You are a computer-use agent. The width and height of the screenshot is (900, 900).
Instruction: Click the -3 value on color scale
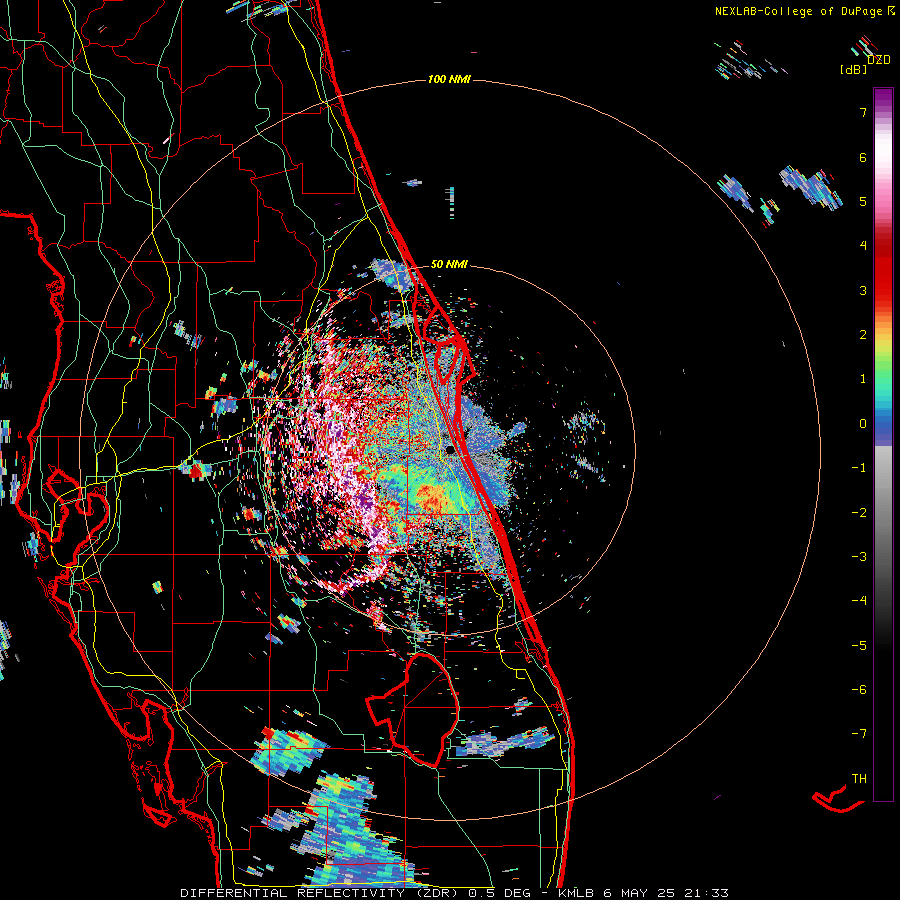tap(859, 556)
